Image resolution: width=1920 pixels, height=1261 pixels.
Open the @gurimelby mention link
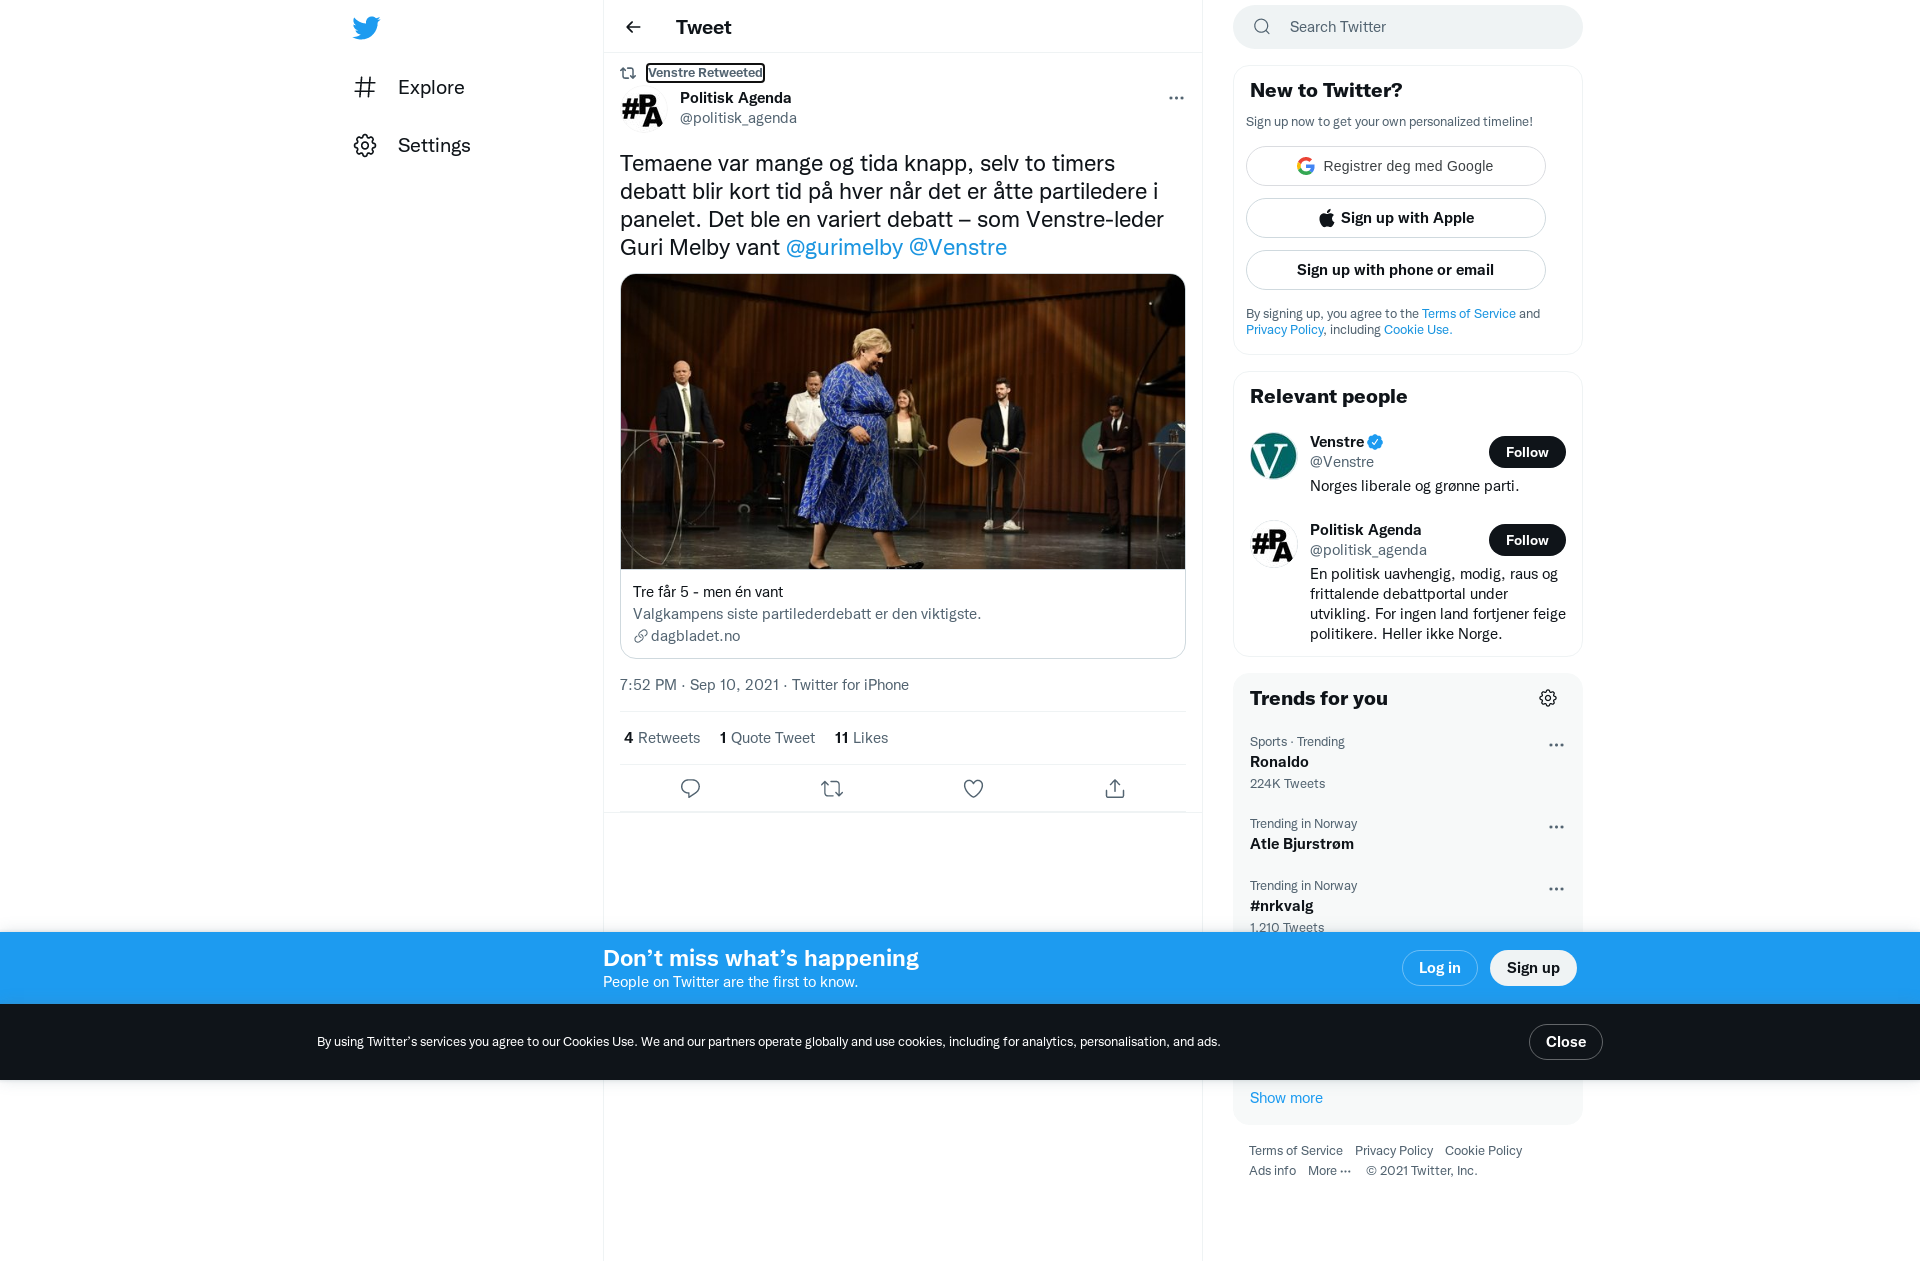point(844,248)
